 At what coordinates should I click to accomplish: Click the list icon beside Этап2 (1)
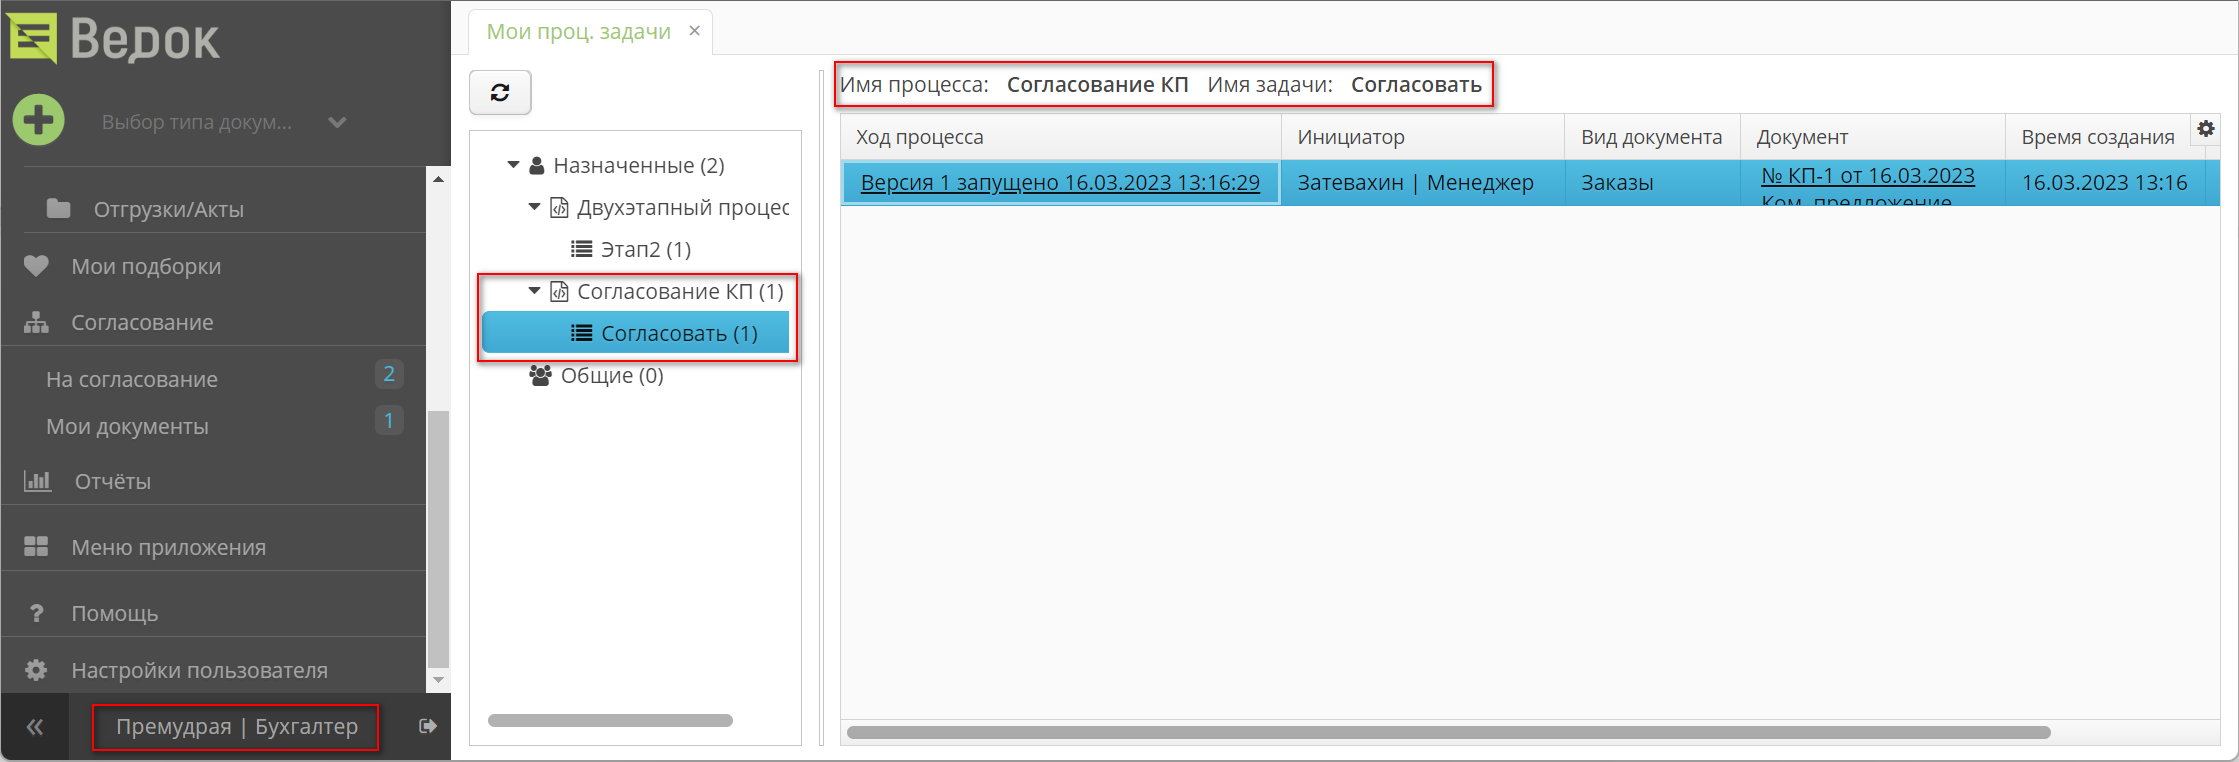tap(581, 248)
